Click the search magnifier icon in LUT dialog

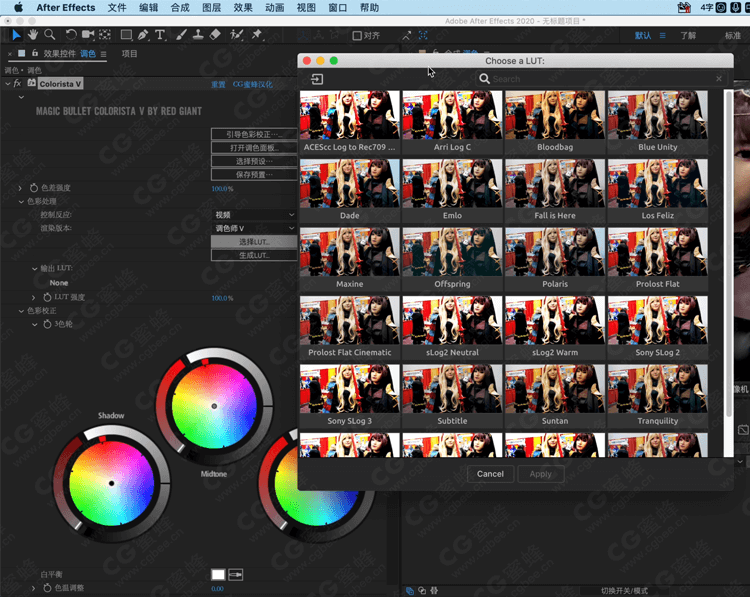(485, 79)
